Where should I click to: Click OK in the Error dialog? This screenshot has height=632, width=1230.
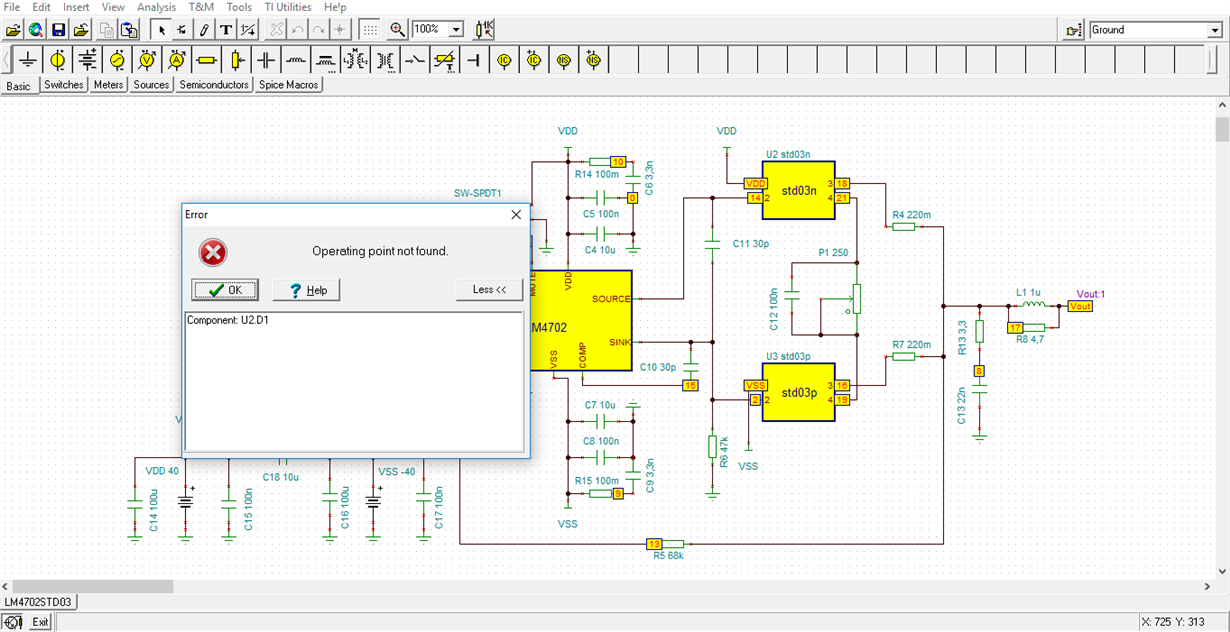(x=225, y=290)
